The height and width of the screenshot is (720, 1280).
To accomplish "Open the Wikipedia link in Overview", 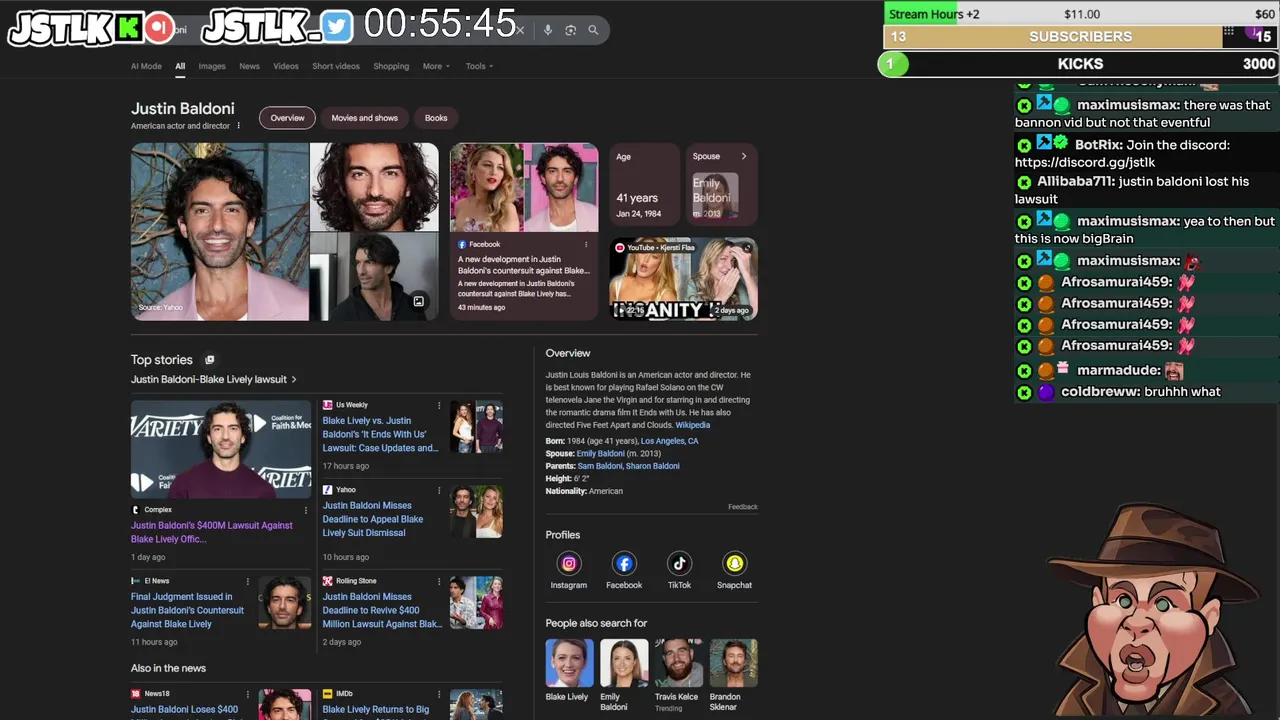I will click(x=692, y=425).
